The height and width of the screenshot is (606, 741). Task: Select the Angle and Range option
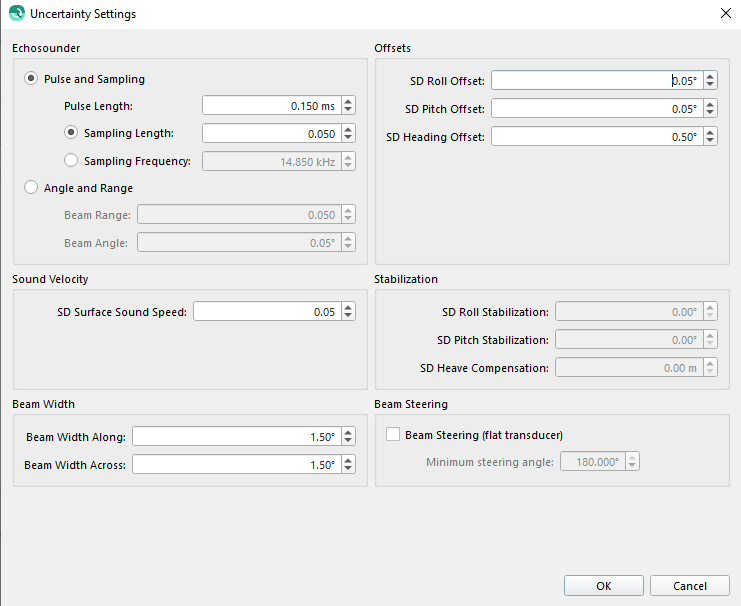click(x=31, y=187)
